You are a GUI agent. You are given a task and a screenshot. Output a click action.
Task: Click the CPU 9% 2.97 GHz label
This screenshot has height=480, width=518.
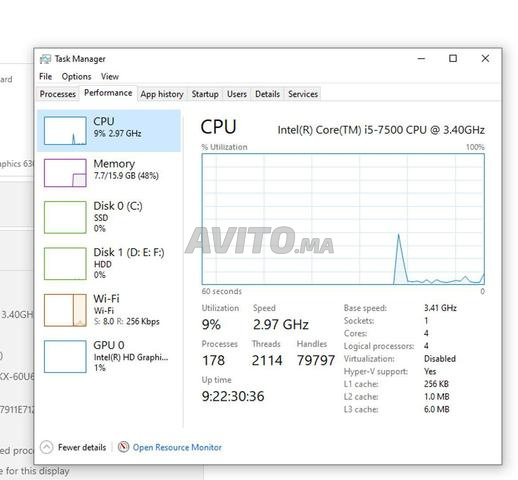click(117, 127)
